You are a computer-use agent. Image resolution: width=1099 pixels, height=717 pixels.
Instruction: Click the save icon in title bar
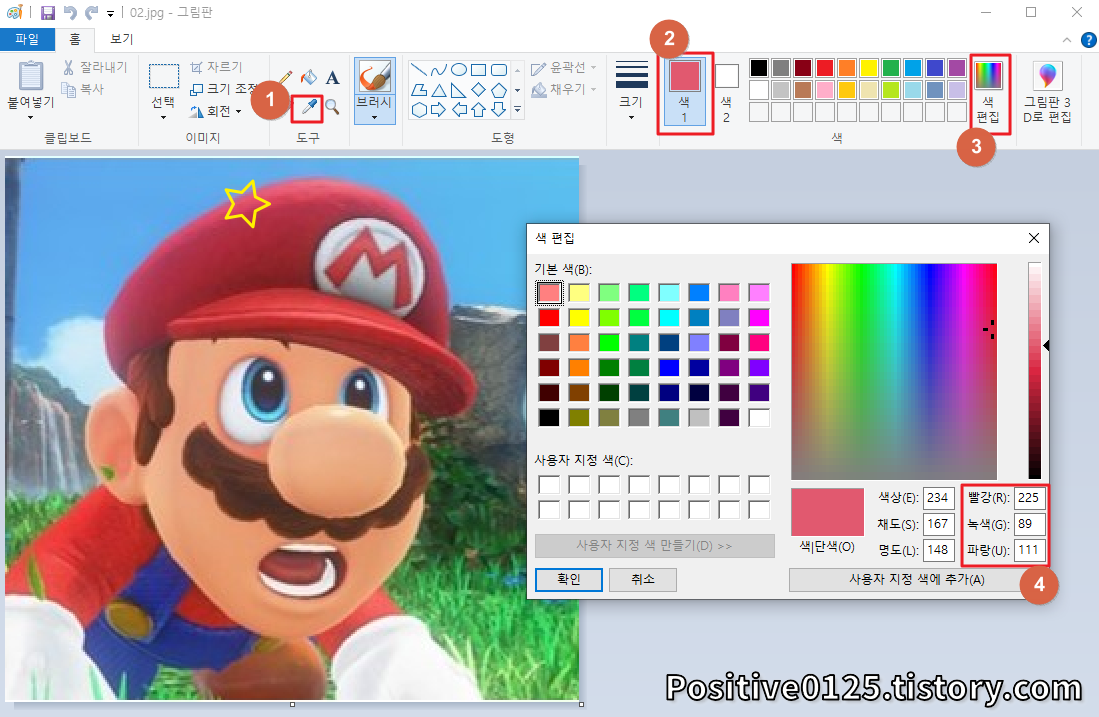point(48,13)
